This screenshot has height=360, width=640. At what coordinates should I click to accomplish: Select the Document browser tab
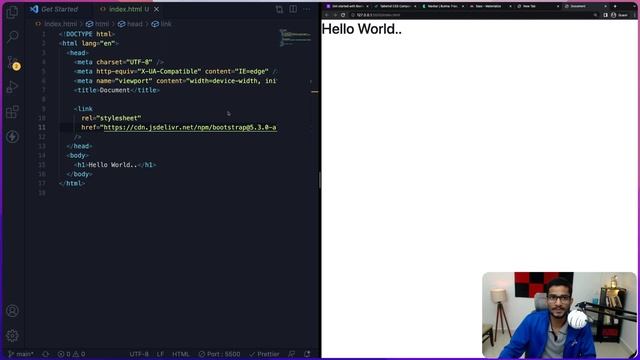[586, 7]
